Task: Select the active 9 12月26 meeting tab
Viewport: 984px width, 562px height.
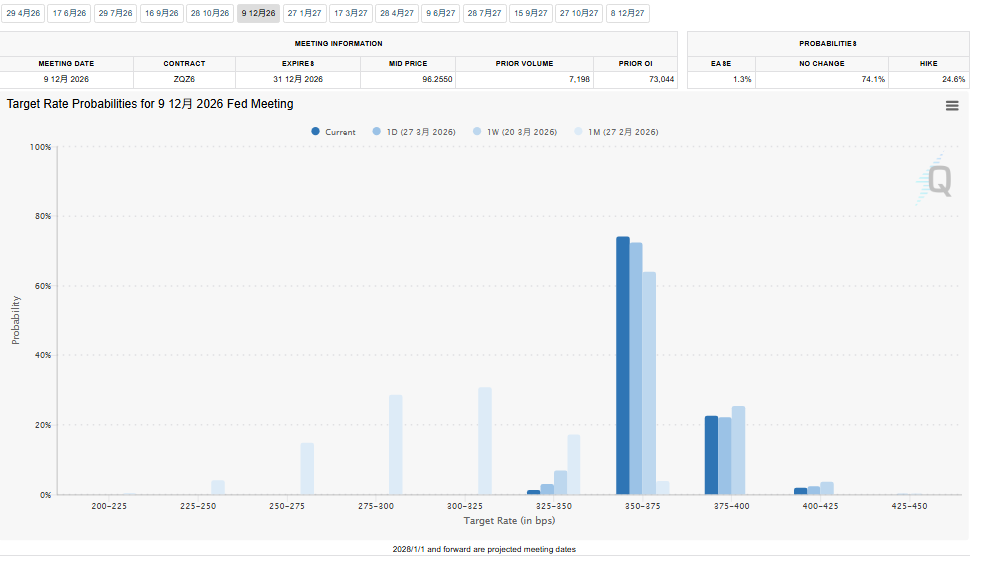Action: click(258, 13)
